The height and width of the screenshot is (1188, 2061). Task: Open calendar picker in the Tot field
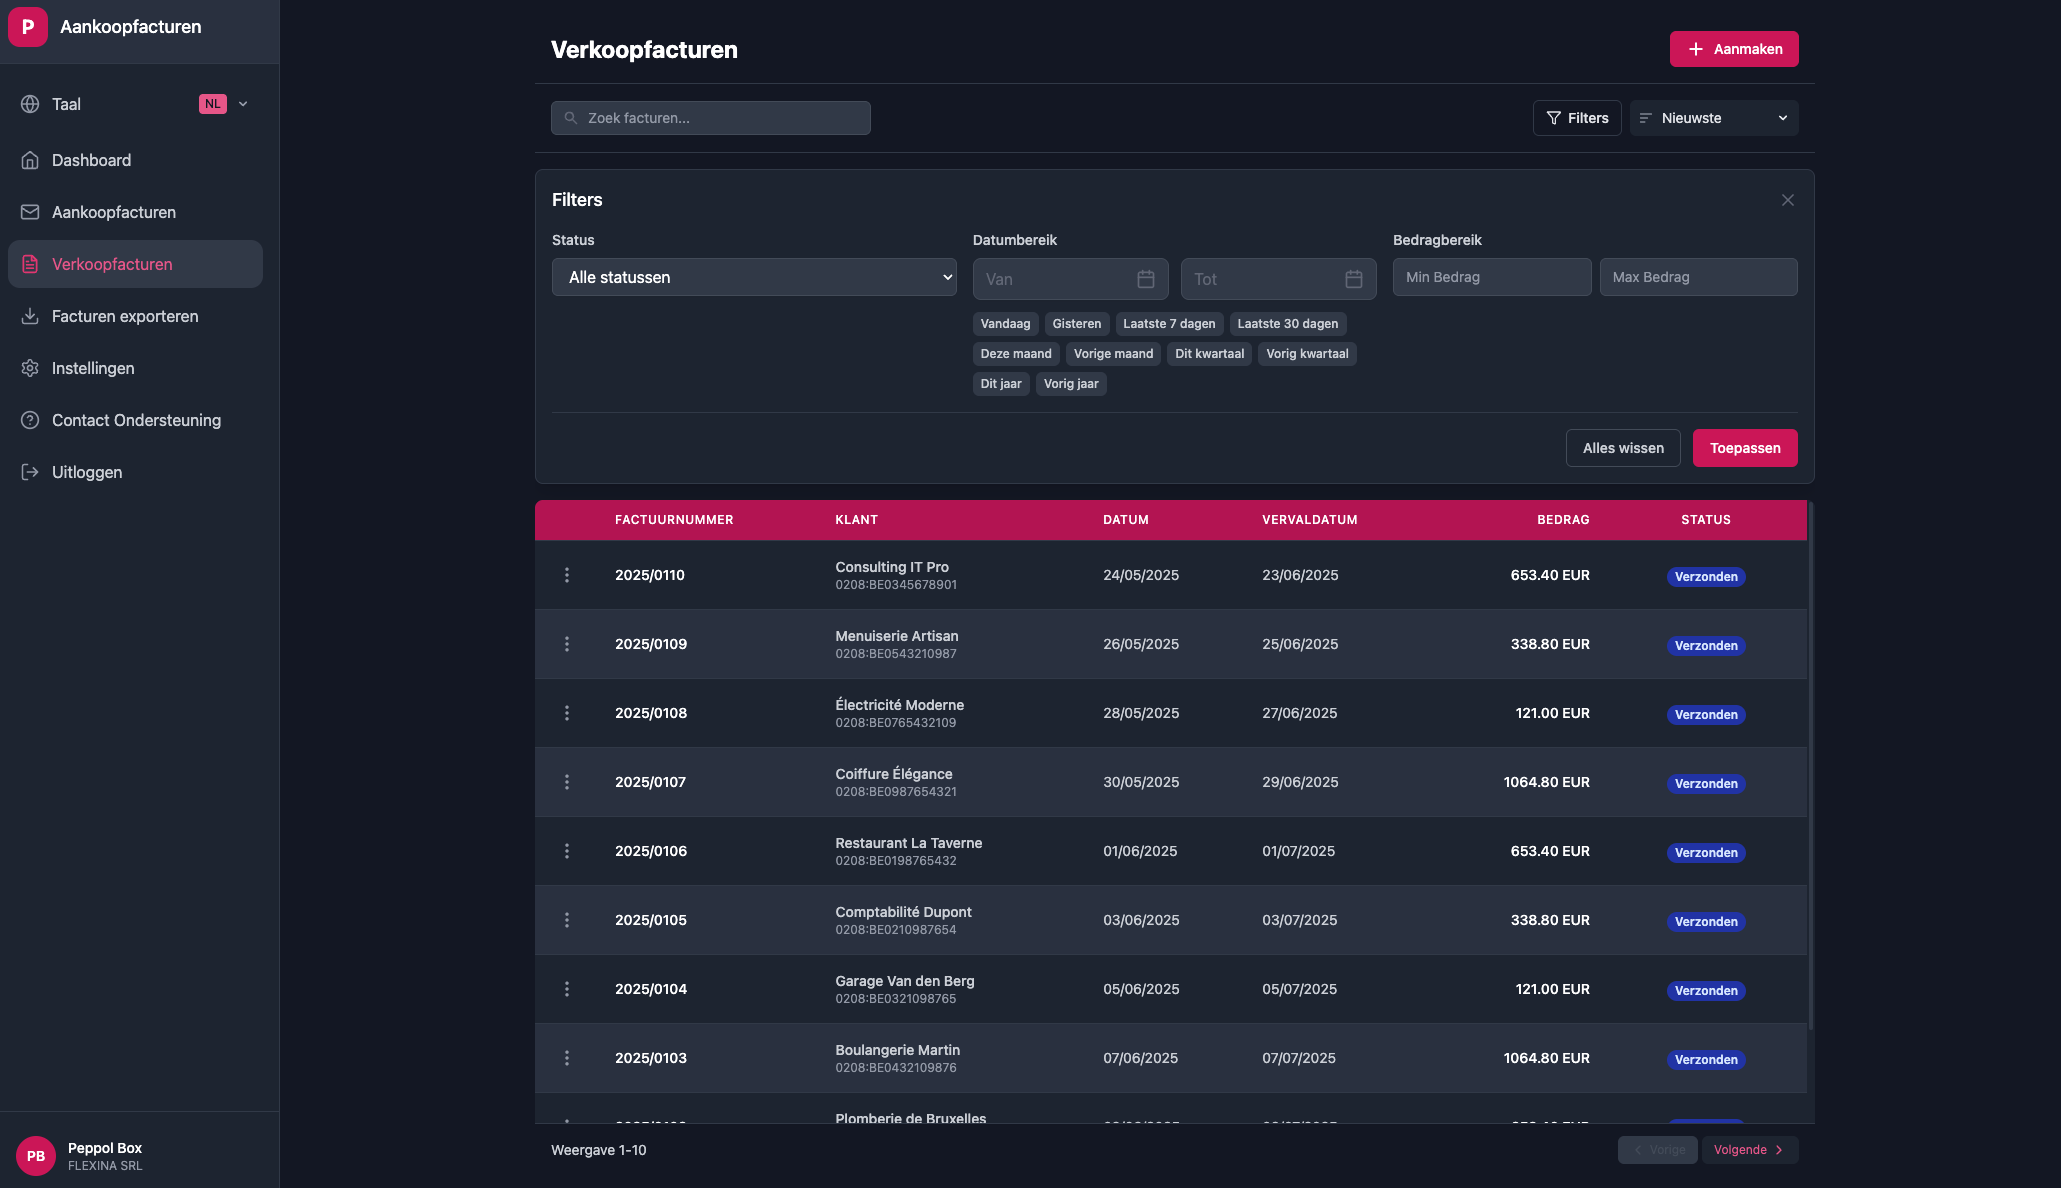coord(1354,279)
